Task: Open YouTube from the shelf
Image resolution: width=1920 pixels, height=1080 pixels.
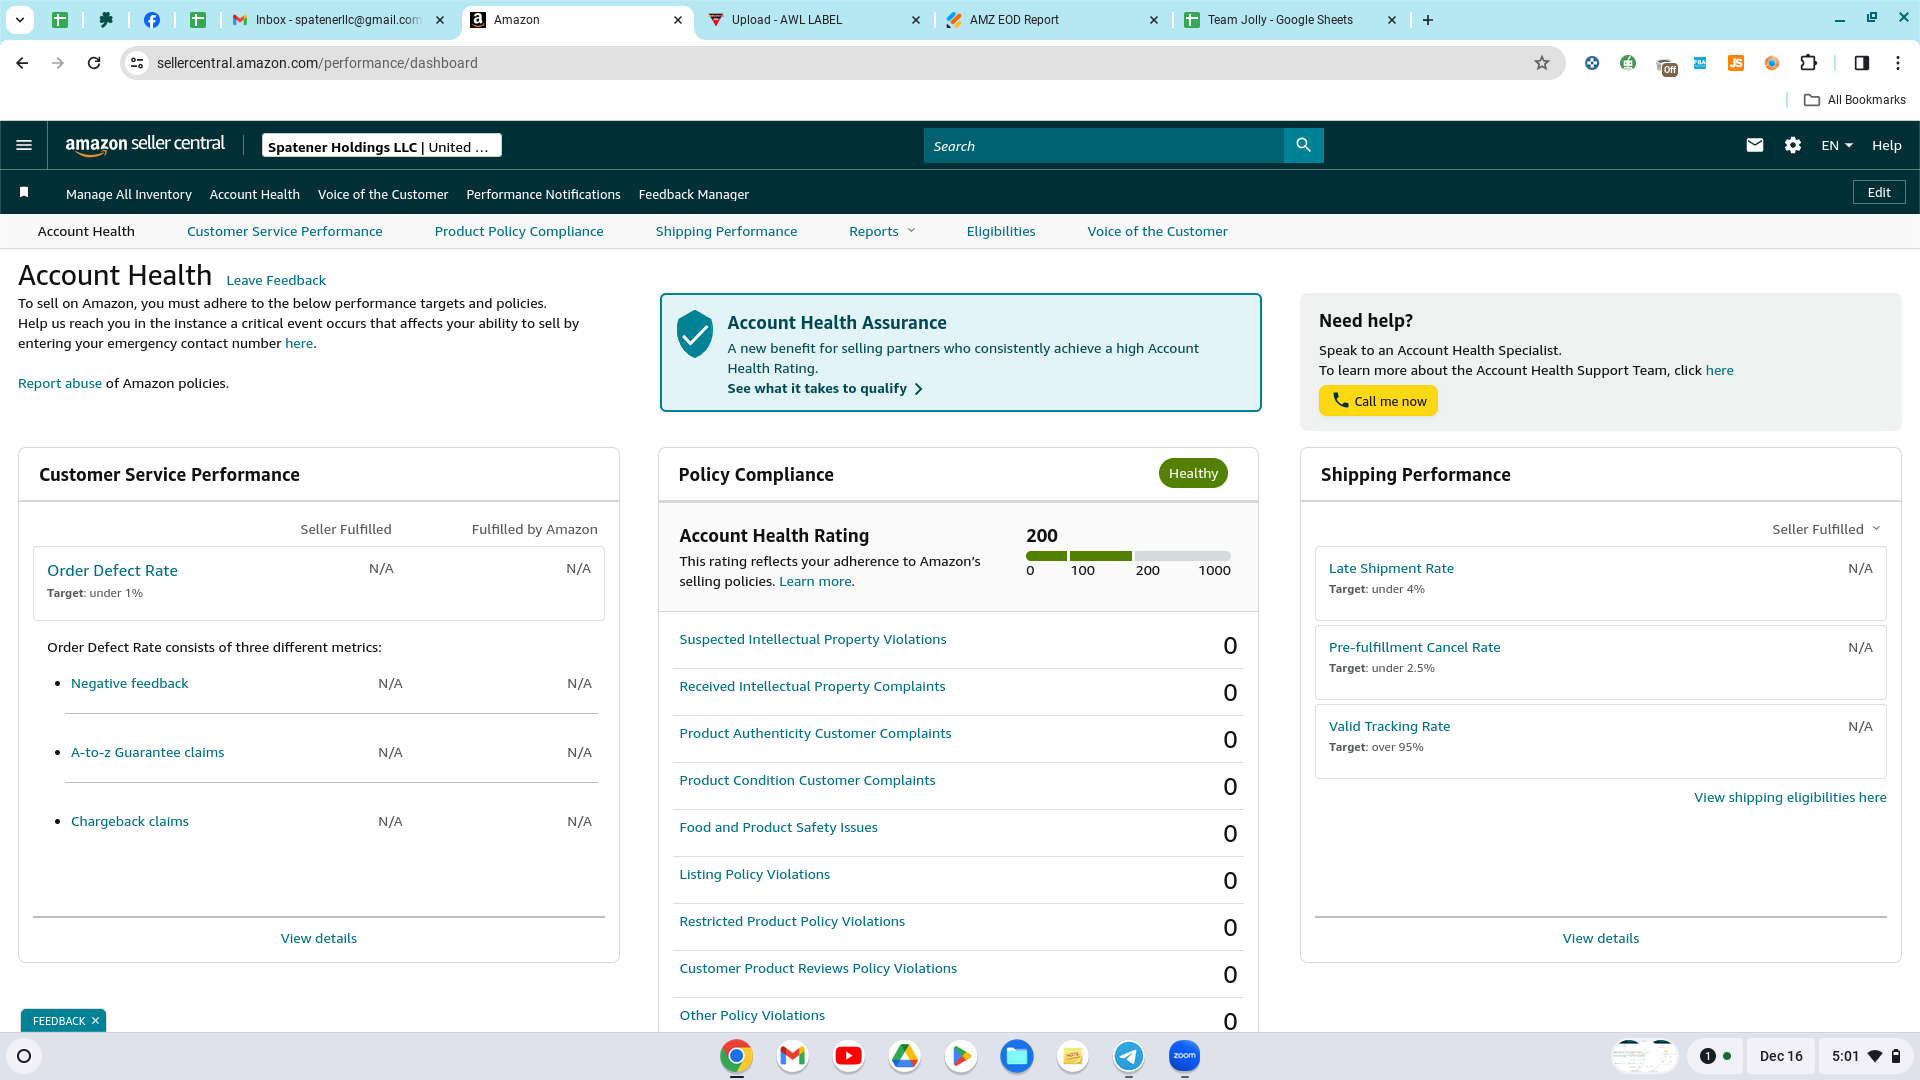Action: tap(848, 1056)
